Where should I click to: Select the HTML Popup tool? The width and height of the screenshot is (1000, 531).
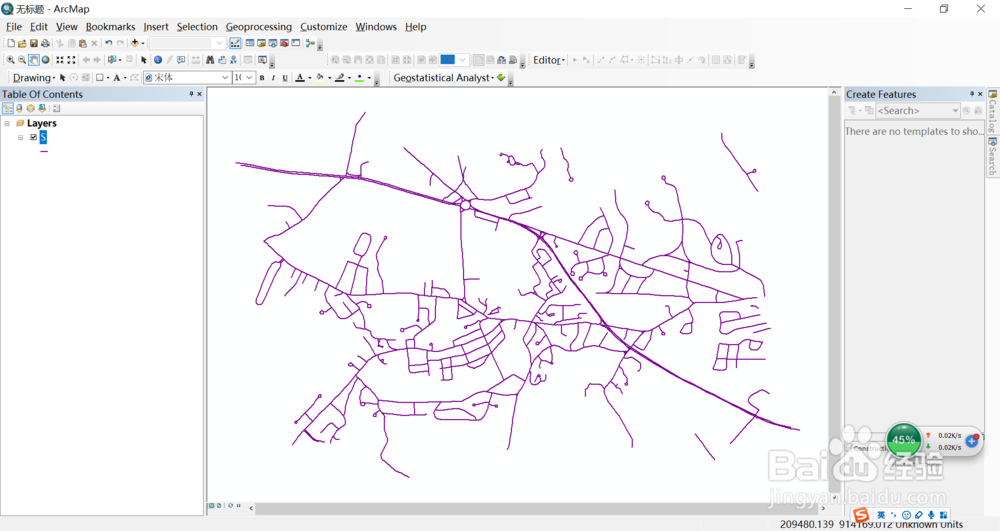point(181,60)
